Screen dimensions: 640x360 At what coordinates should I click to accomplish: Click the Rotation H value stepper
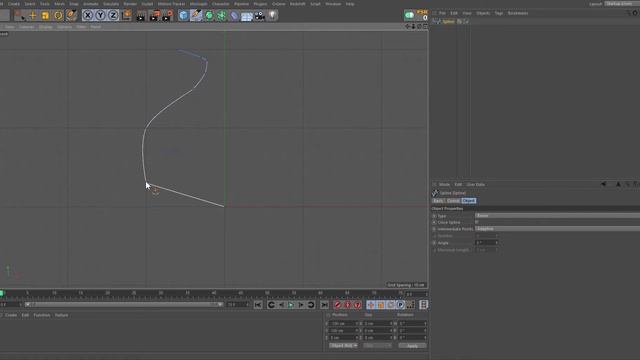coord(425,324)
